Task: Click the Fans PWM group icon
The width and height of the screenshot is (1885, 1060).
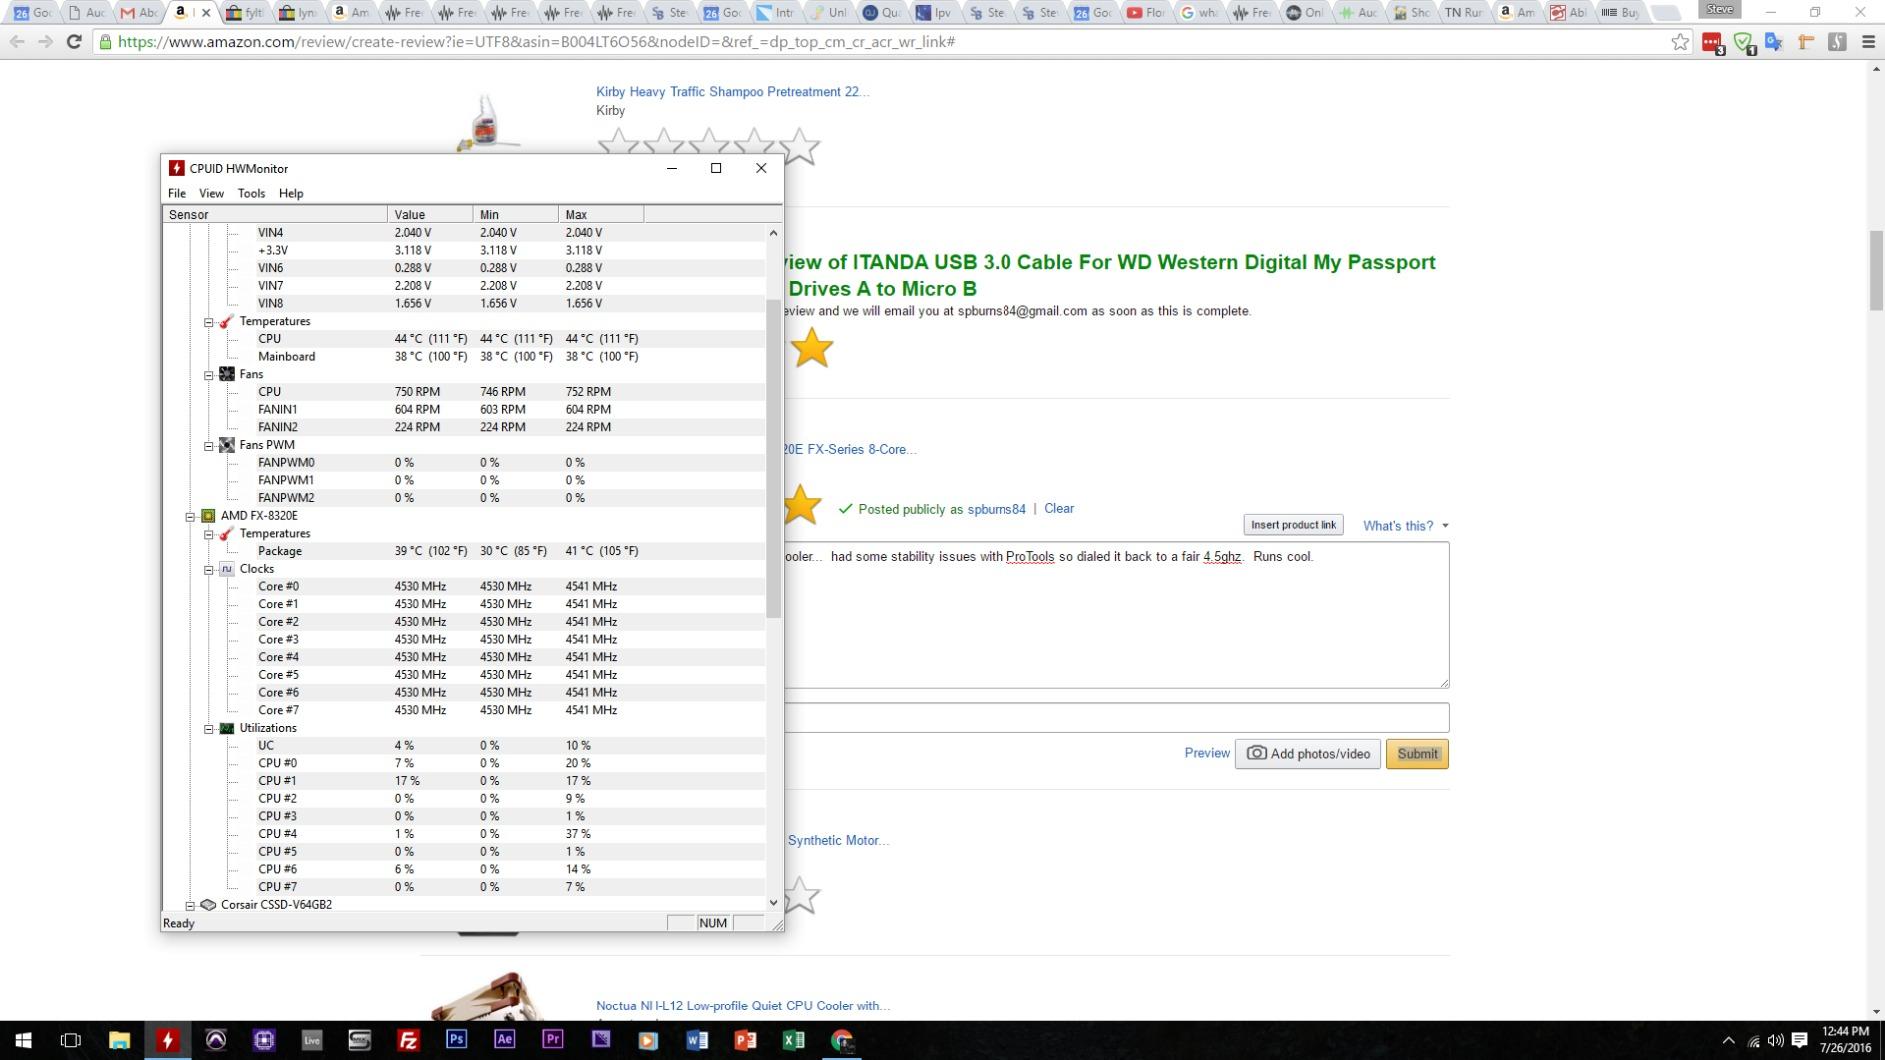Action: (x=227, y=445)
